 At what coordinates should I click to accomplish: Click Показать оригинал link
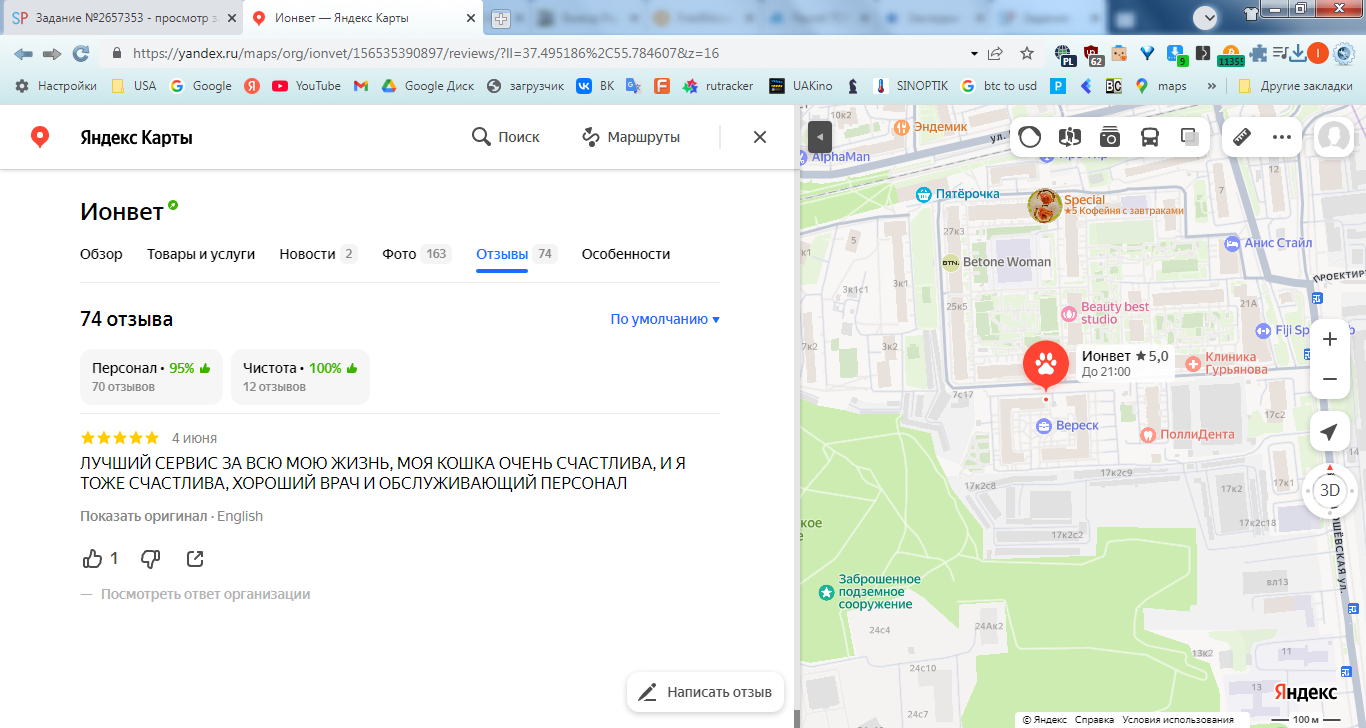[143, 516]
